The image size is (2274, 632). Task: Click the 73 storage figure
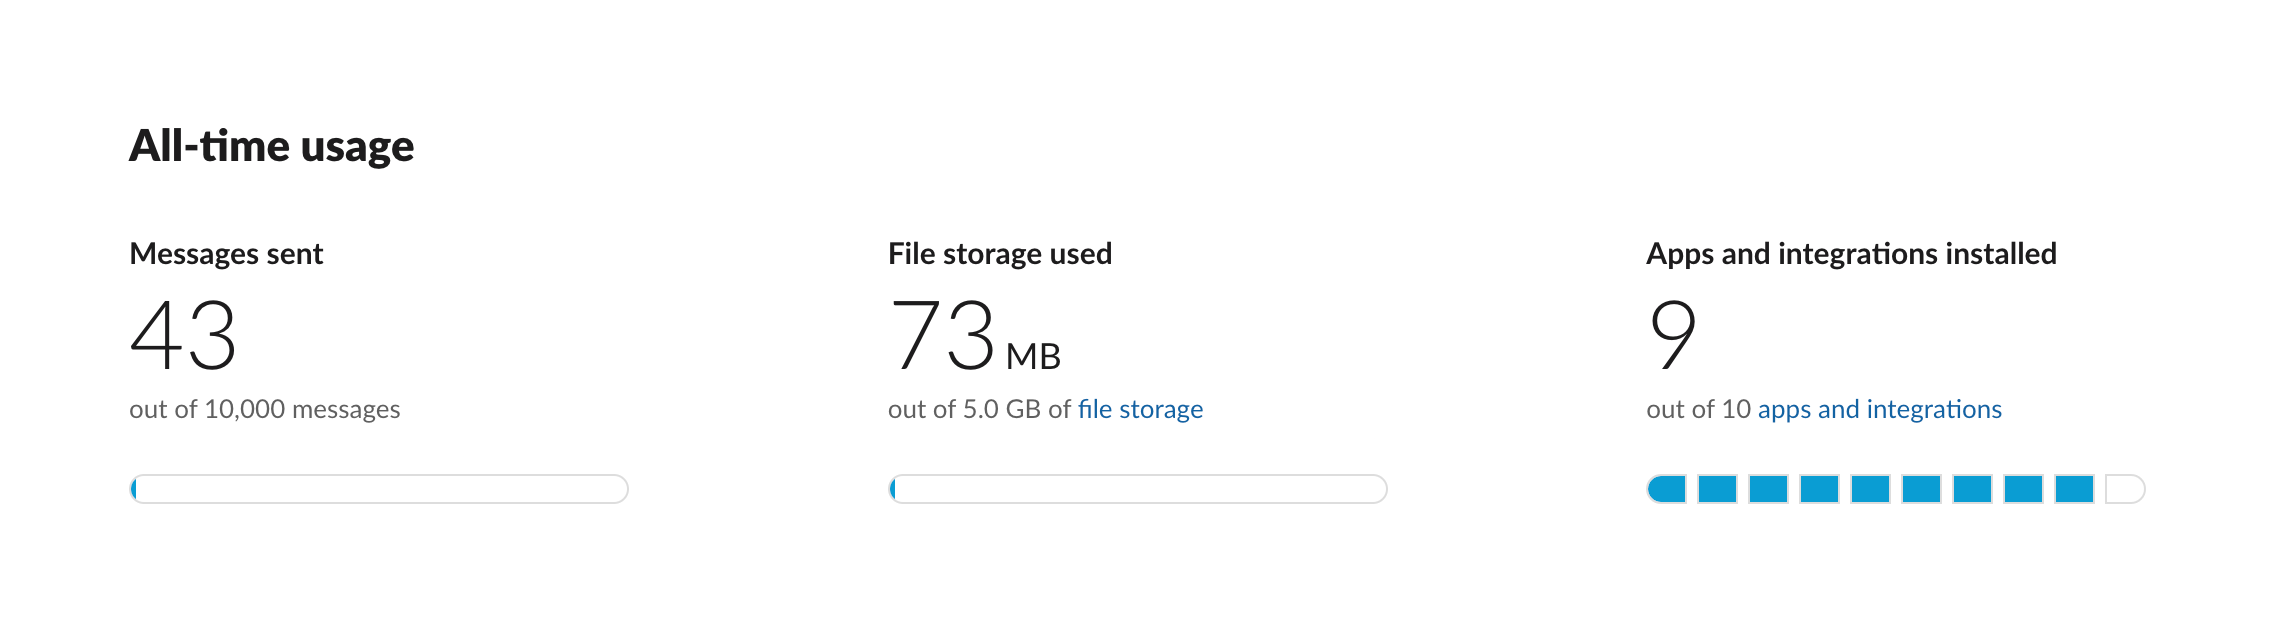tap(942, 335)
